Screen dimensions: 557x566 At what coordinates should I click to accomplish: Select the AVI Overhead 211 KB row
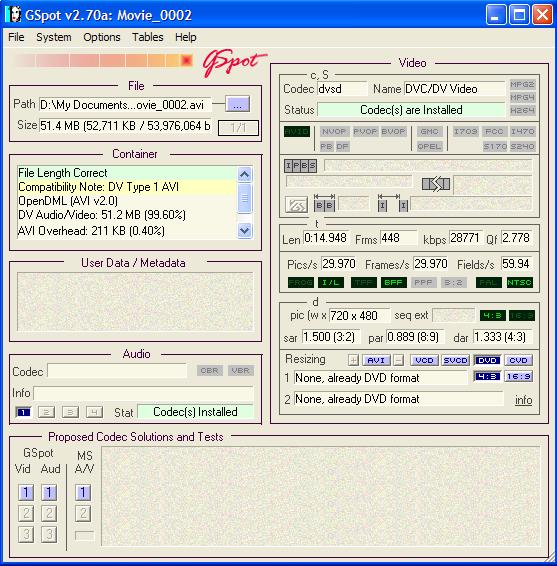pos(126,231)
